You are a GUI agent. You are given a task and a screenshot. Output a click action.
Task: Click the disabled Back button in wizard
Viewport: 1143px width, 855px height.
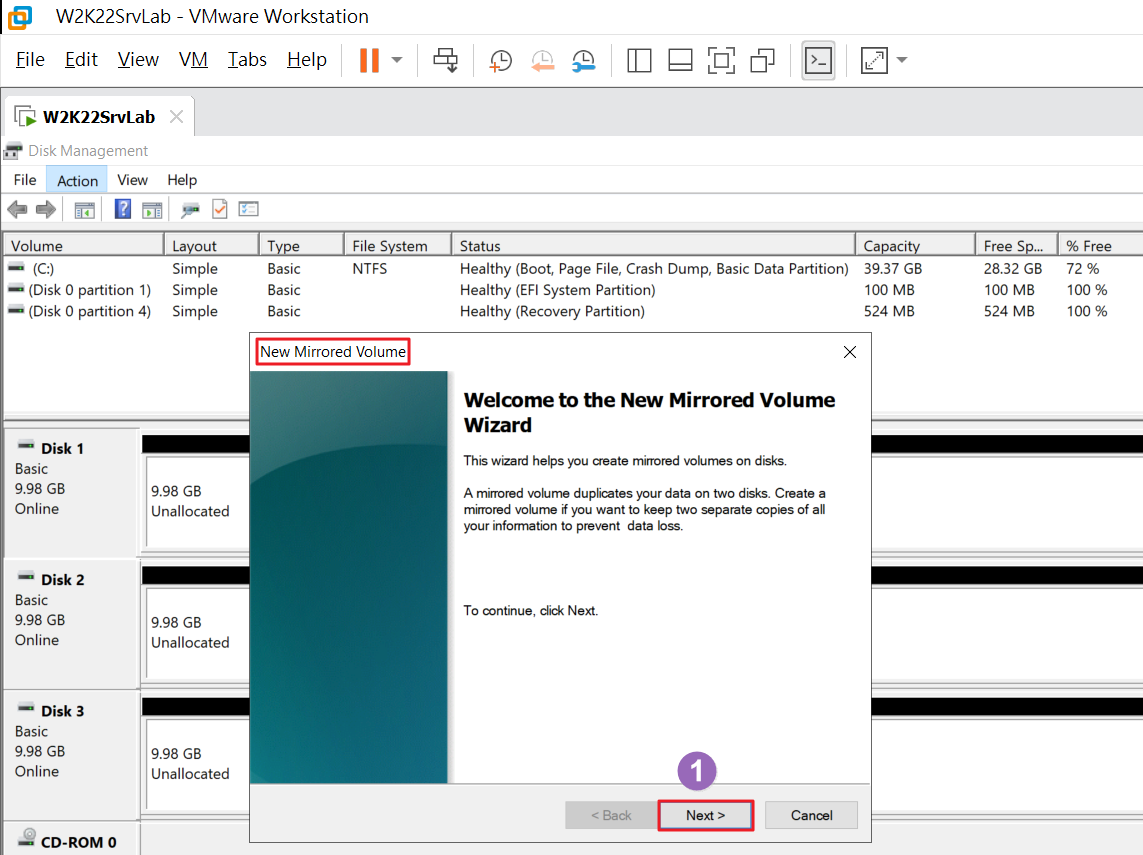pos(611,815)
